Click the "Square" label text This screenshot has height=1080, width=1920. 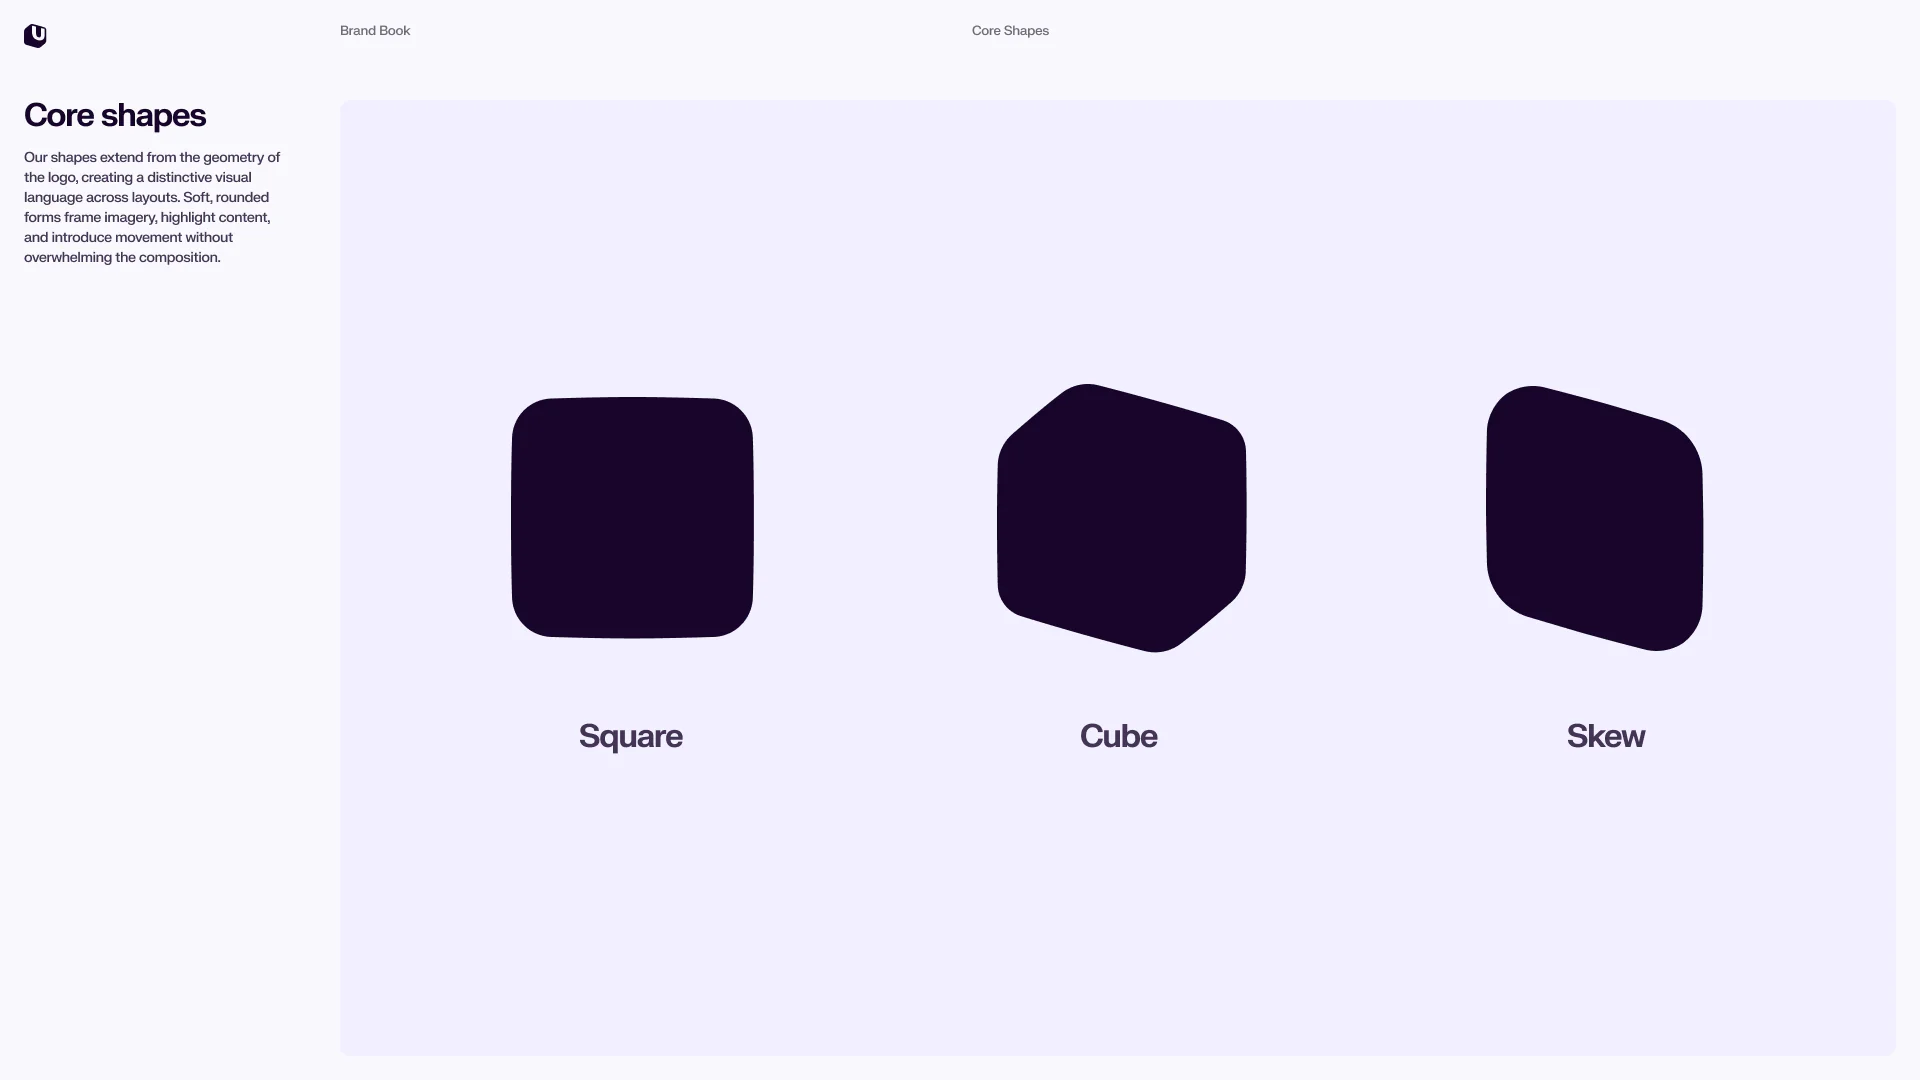[x=630, y=736]
